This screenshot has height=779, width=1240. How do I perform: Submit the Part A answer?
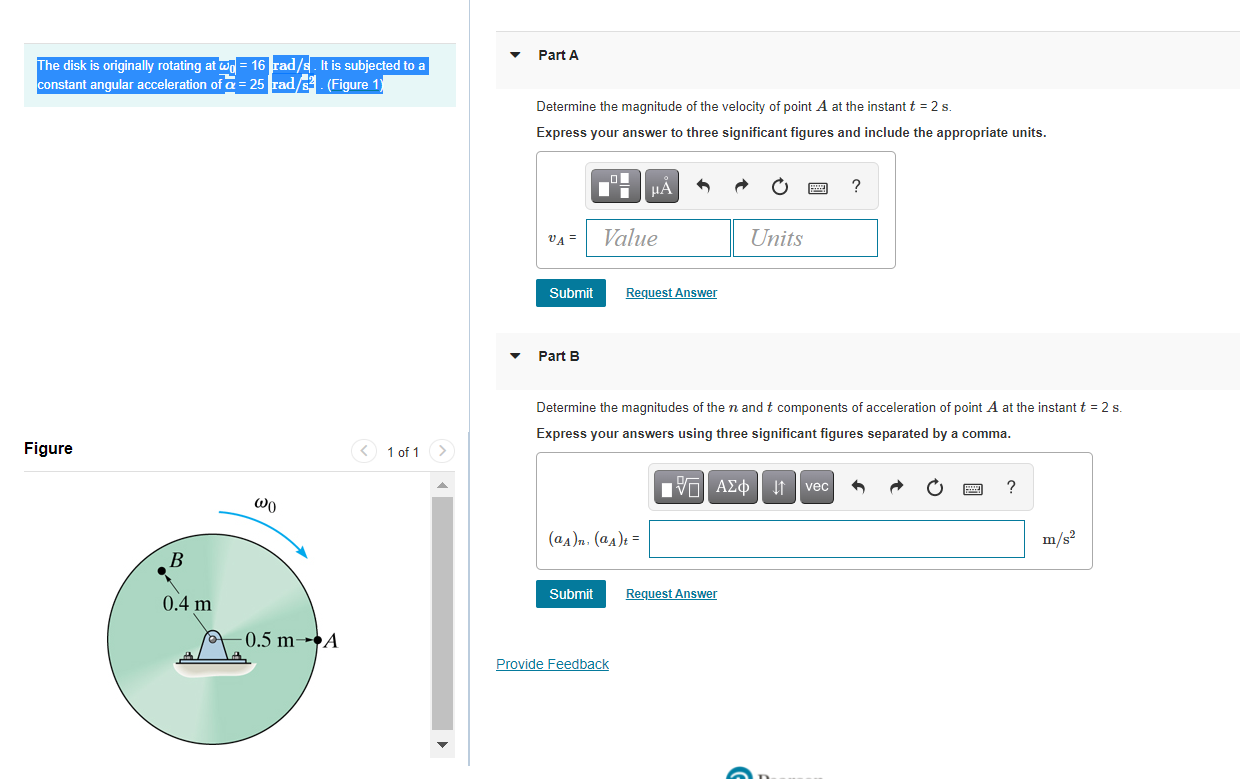570,293
